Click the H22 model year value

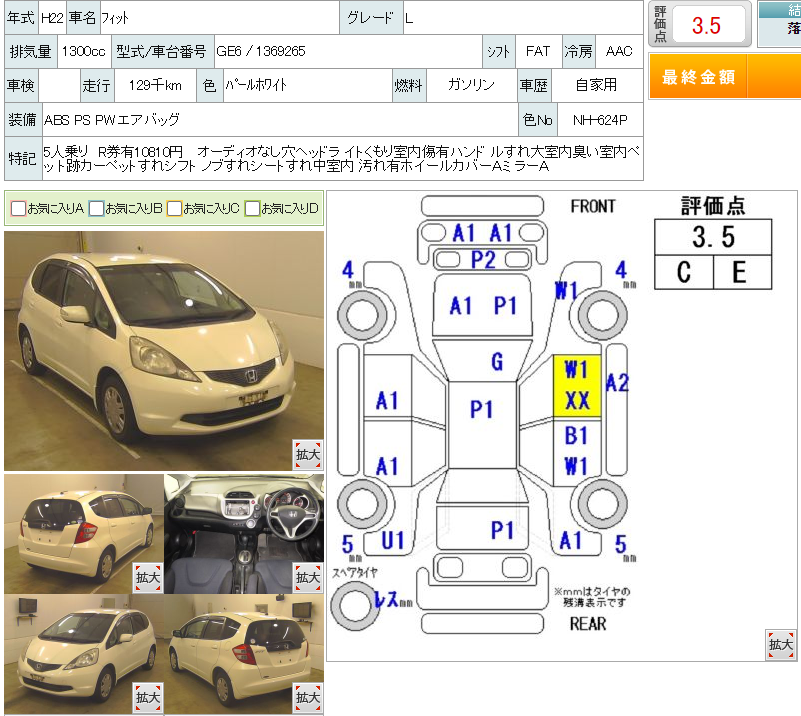(52, 18)
